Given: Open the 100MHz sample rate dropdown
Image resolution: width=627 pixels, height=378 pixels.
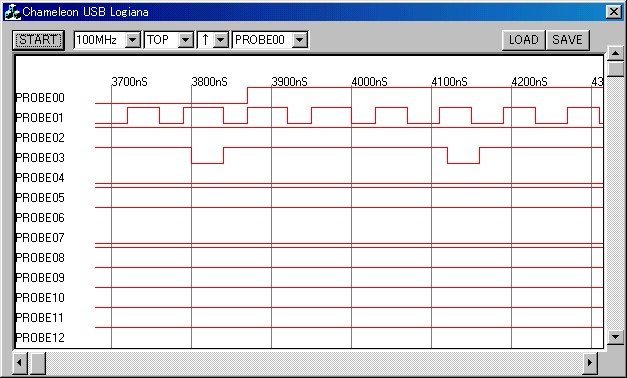Looking at the screenshot, I should click(132, 40).
